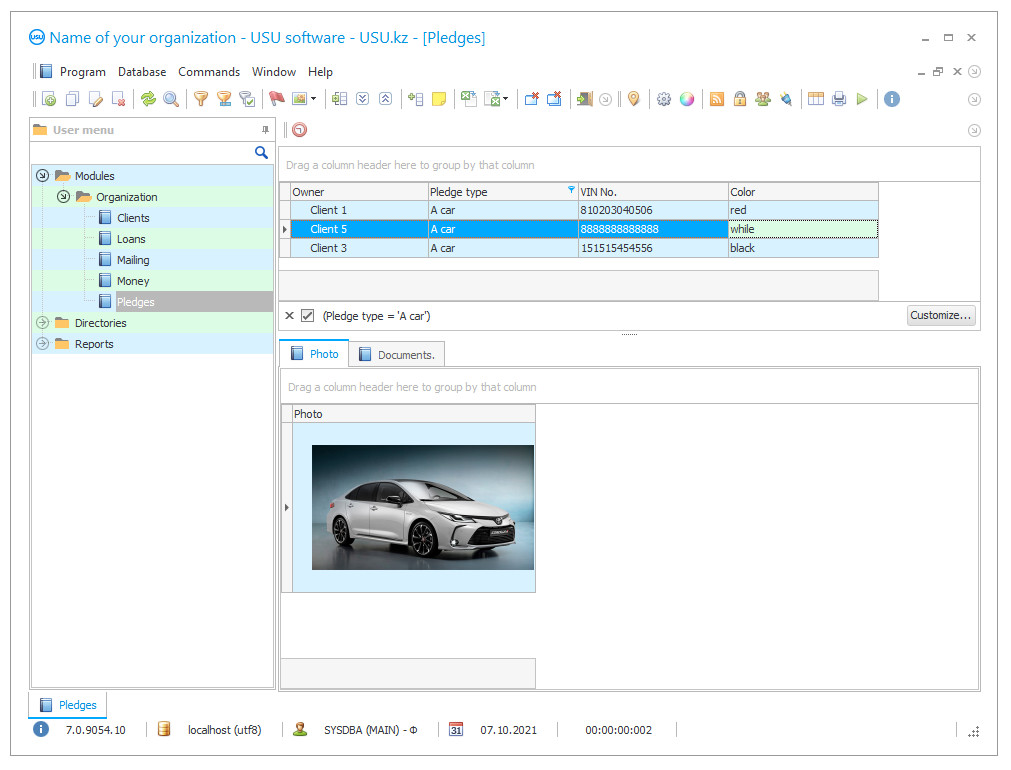Open the dropdown arrow beside picture icon
The height and width of the screenshot is (770, 1011).
(313, 99)
